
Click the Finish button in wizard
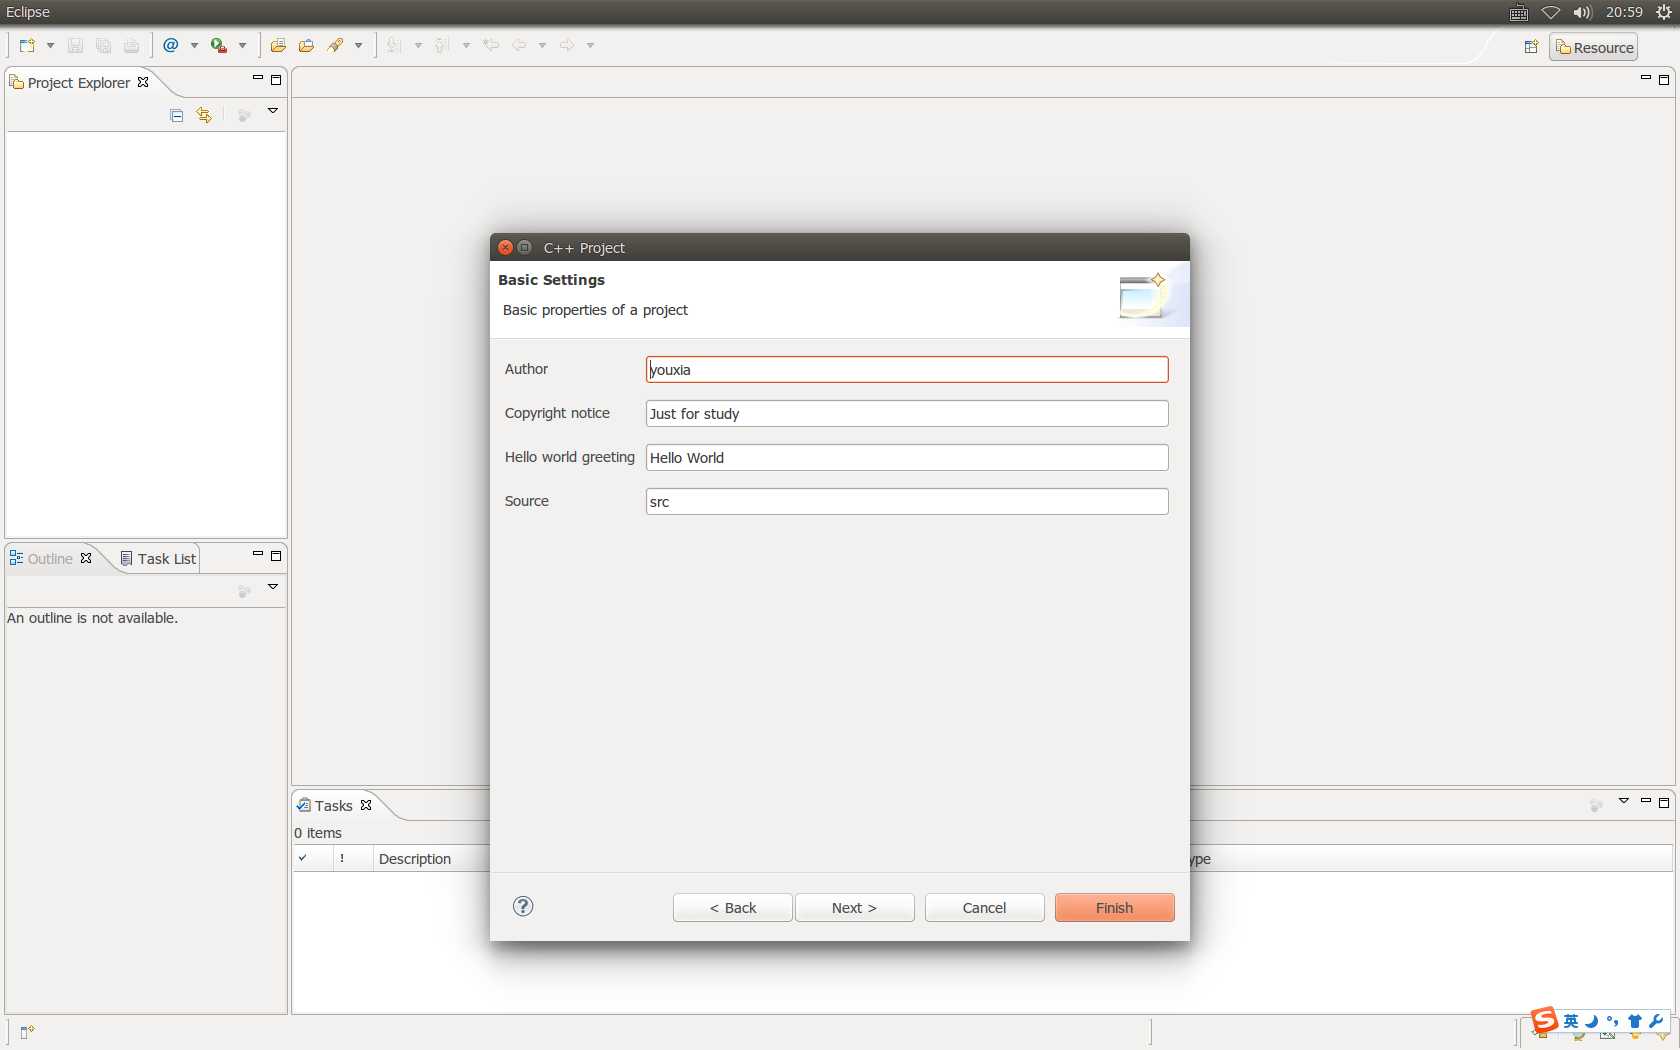[x=1115, y=908]
